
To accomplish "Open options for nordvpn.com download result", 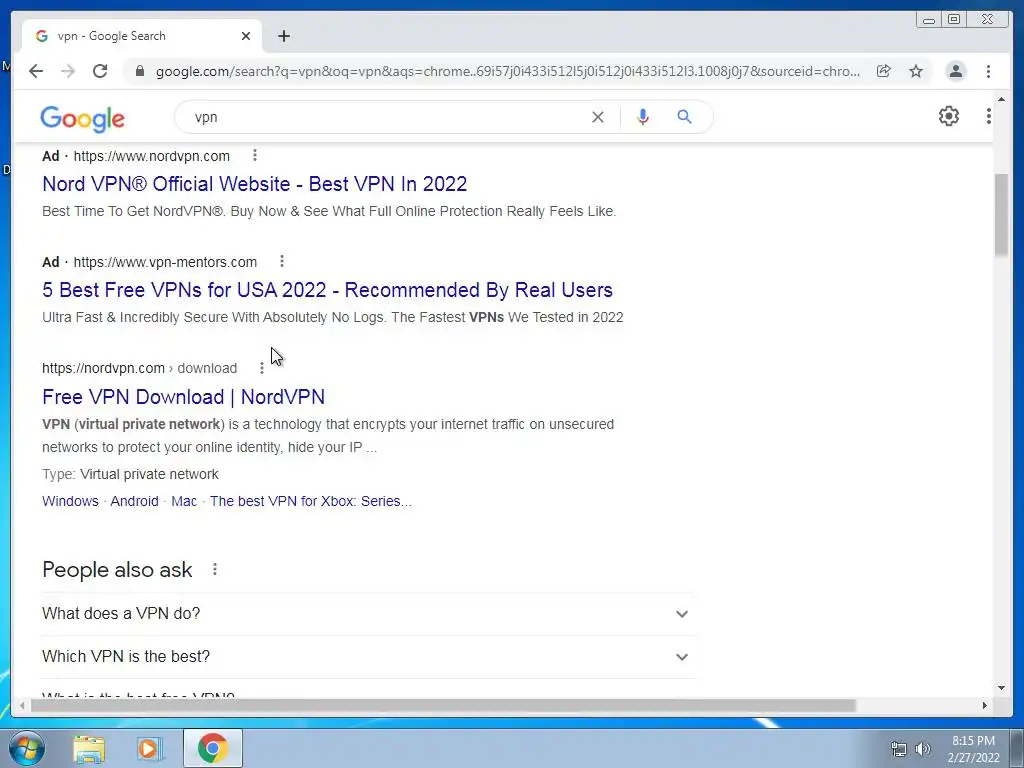I will pos(261,368).
